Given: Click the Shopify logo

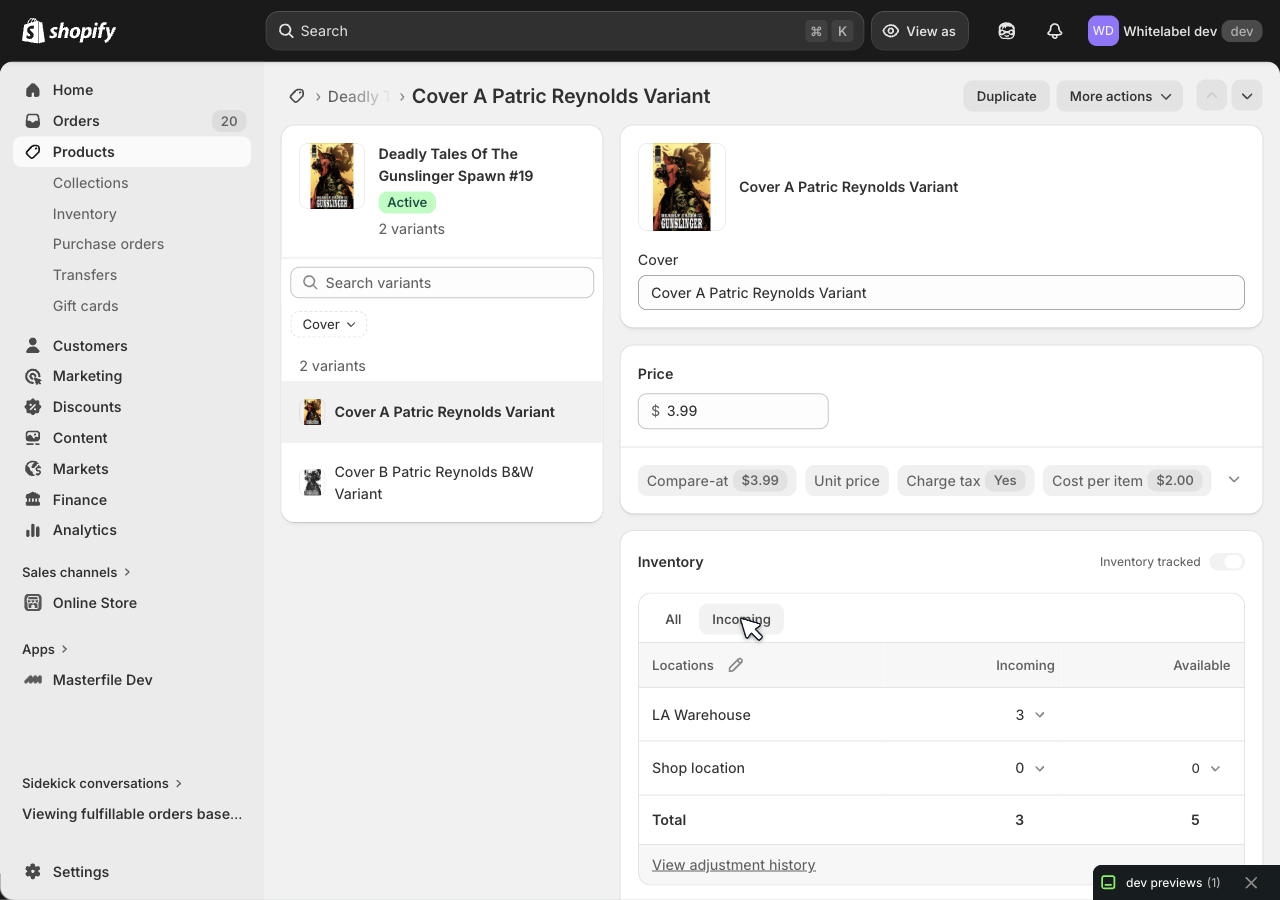Looking at the screenshot, I should [x=69, y=31].
